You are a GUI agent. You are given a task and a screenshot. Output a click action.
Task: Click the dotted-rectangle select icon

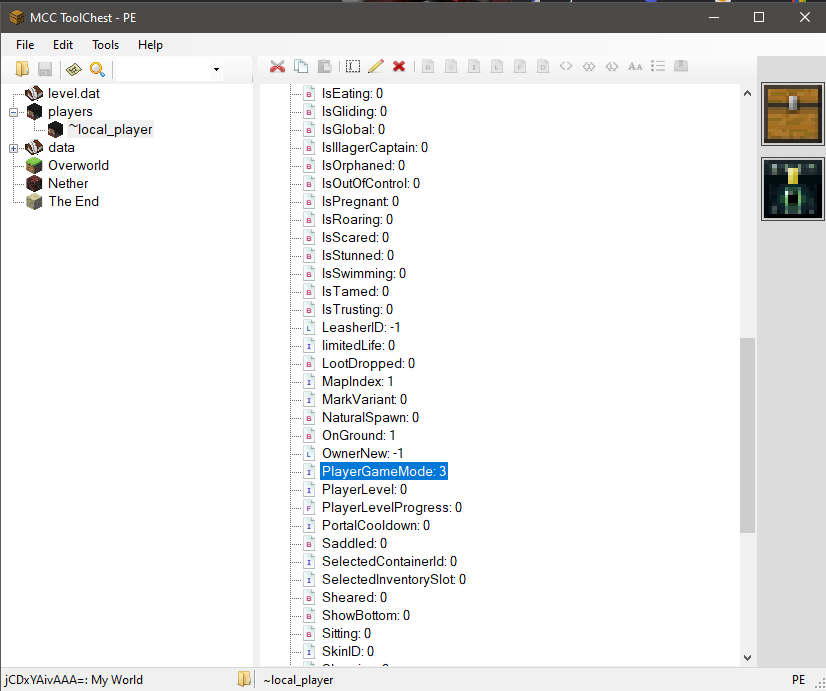(353, 67)
